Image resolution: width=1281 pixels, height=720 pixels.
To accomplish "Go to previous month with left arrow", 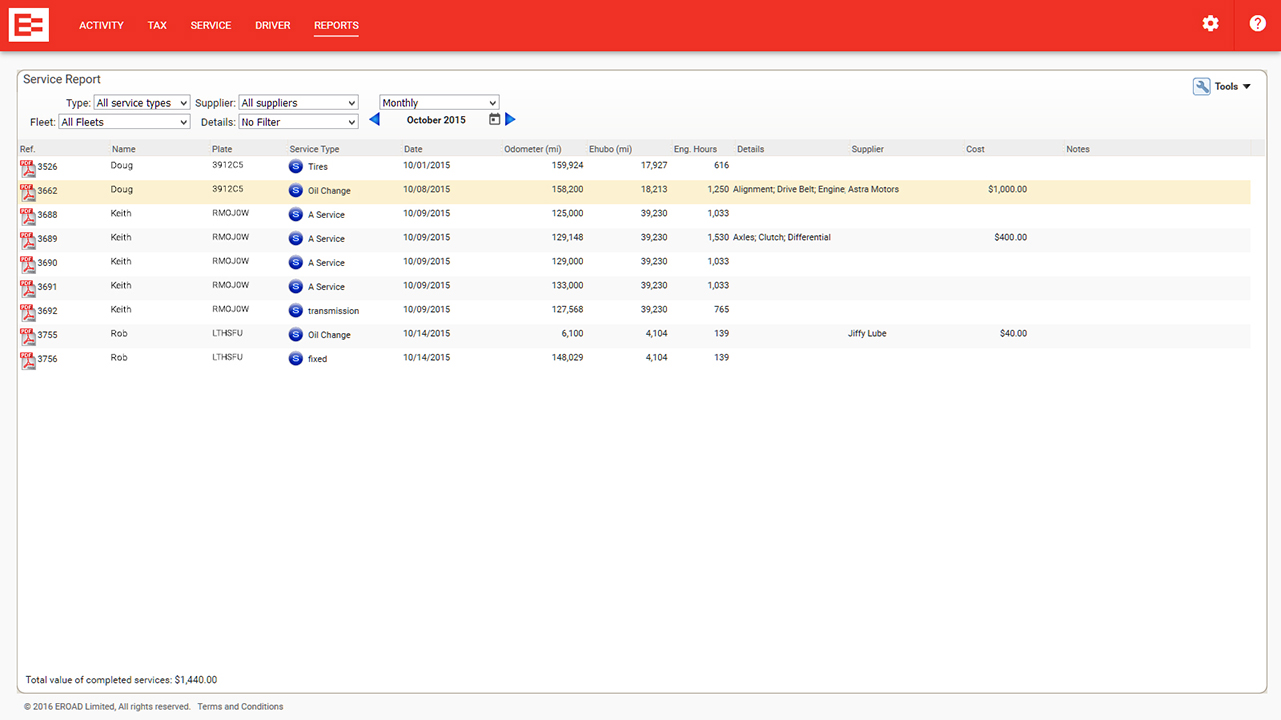I will pyautogui.click(x=375, y=120).
